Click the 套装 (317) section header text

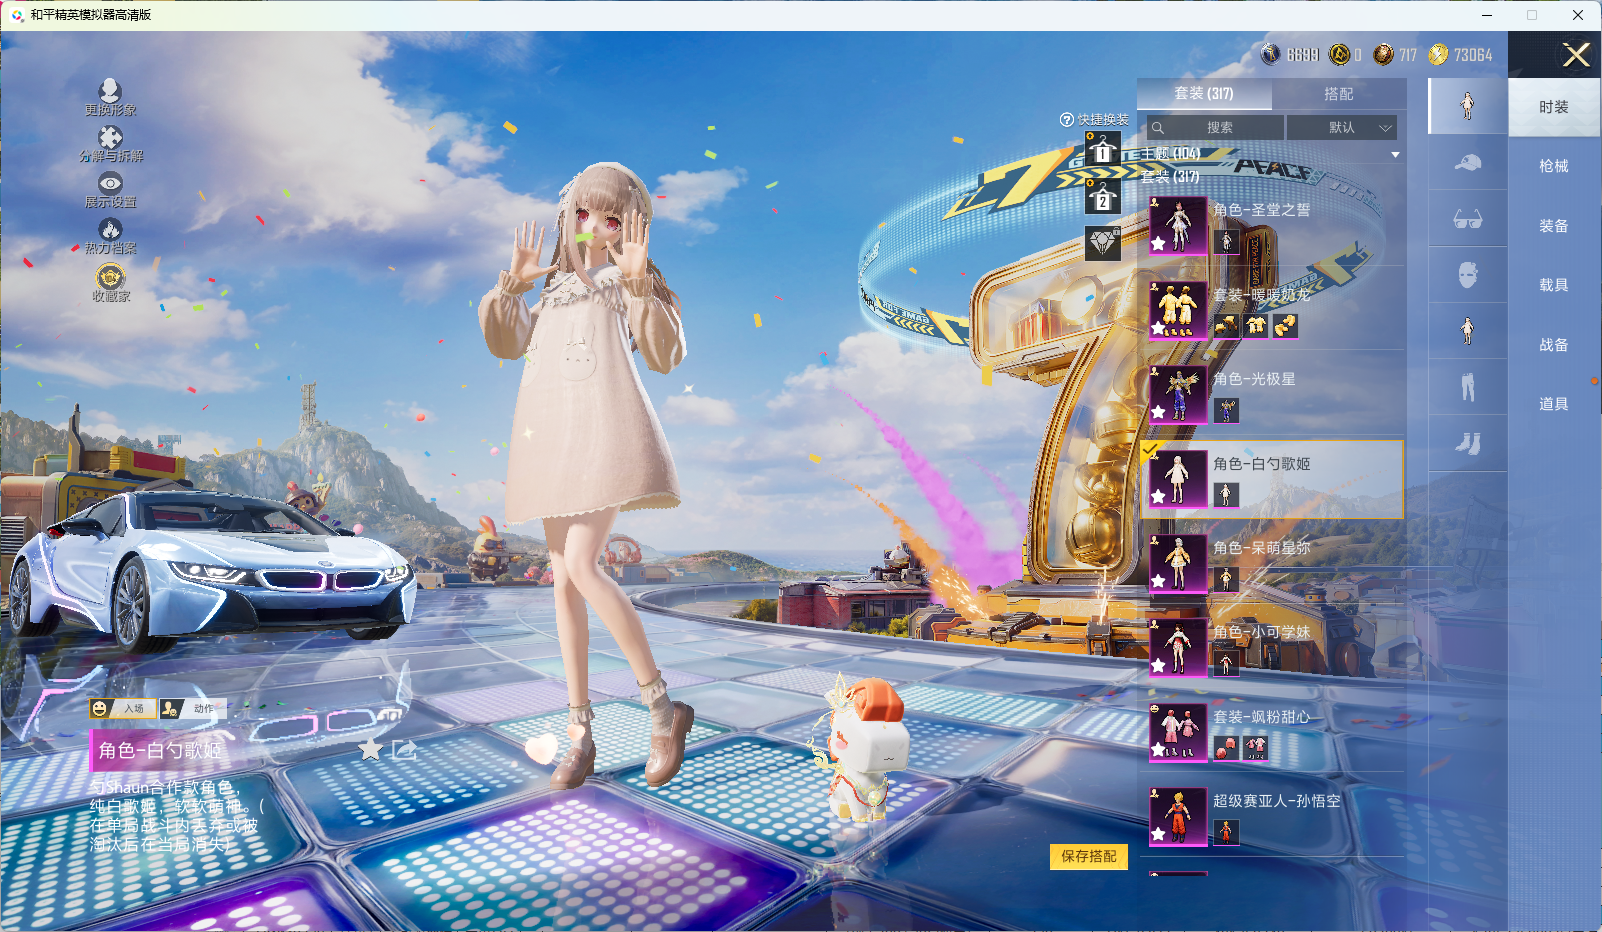[x=1170, y=177]
